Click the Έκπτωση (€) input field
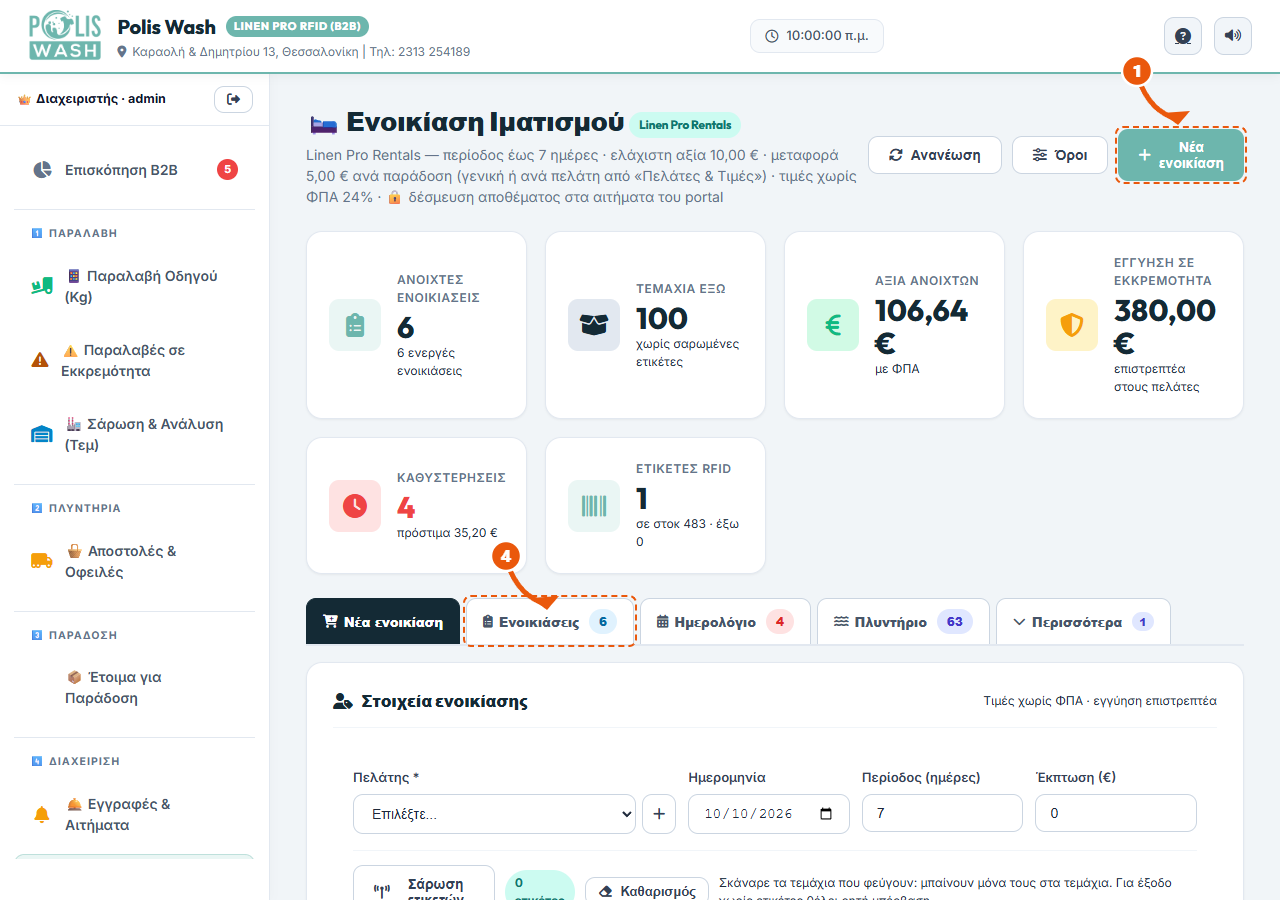Image resolution: width=1280 pixels, height=900 pixels. 1116,814
